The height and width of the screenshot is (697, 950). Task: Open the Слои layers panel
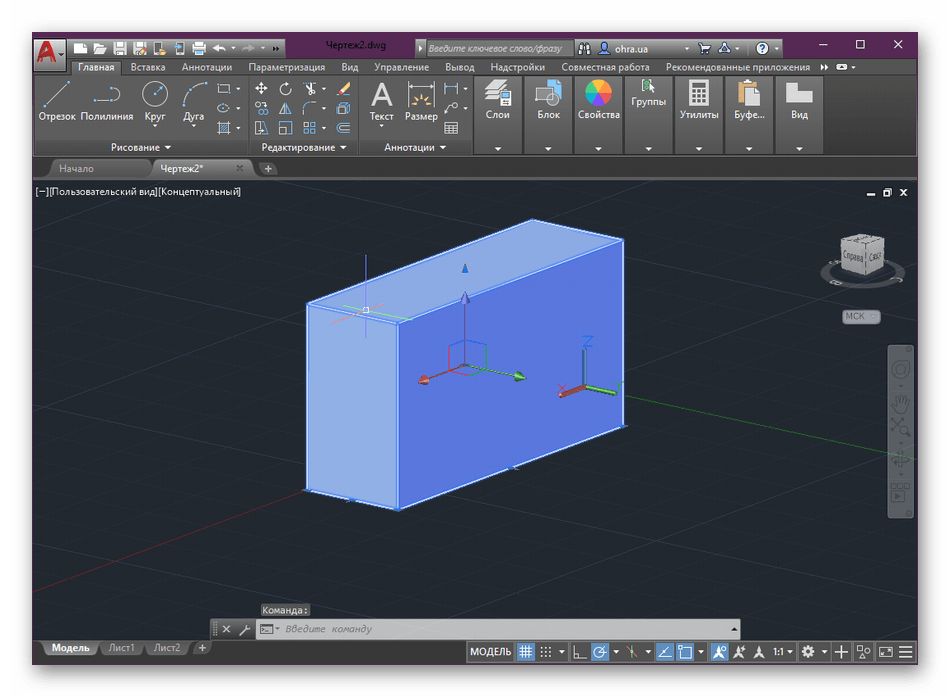[x=497, y=102]
